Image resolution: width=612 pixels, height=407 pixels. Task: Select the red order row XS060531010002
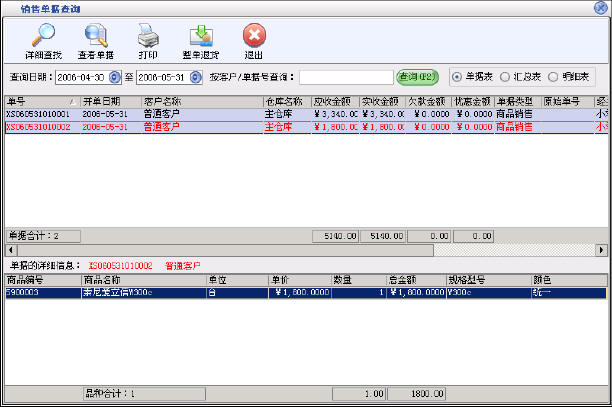coord(40,126)
